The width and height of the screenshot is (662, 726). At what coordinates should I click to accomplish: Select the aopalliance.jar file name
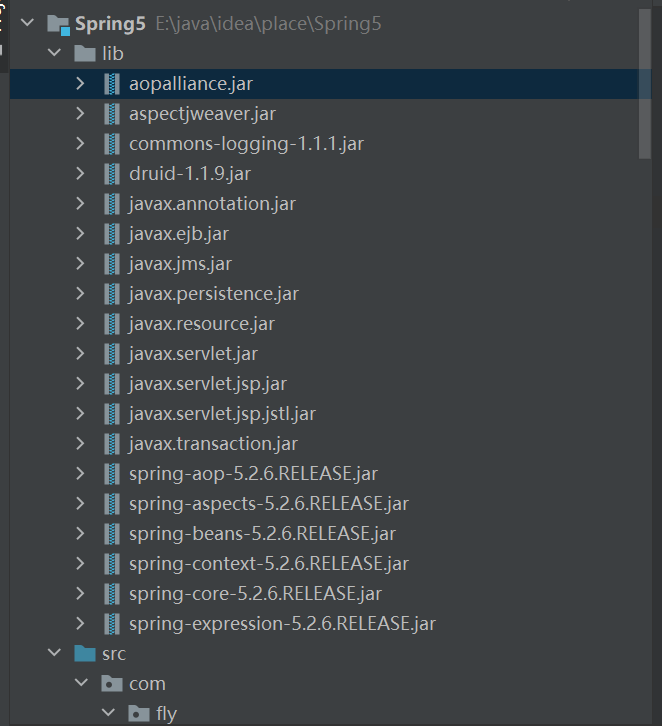click(191, 84)
